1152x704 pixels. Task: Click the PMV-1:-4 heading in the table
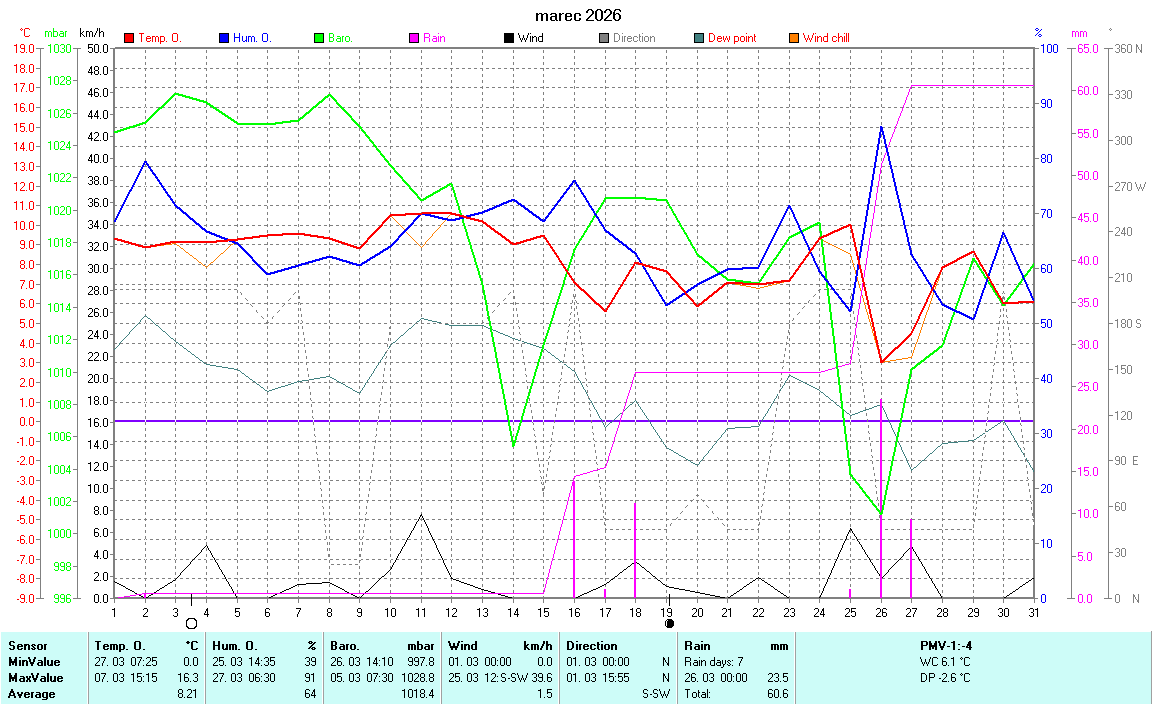click(945, 646)
